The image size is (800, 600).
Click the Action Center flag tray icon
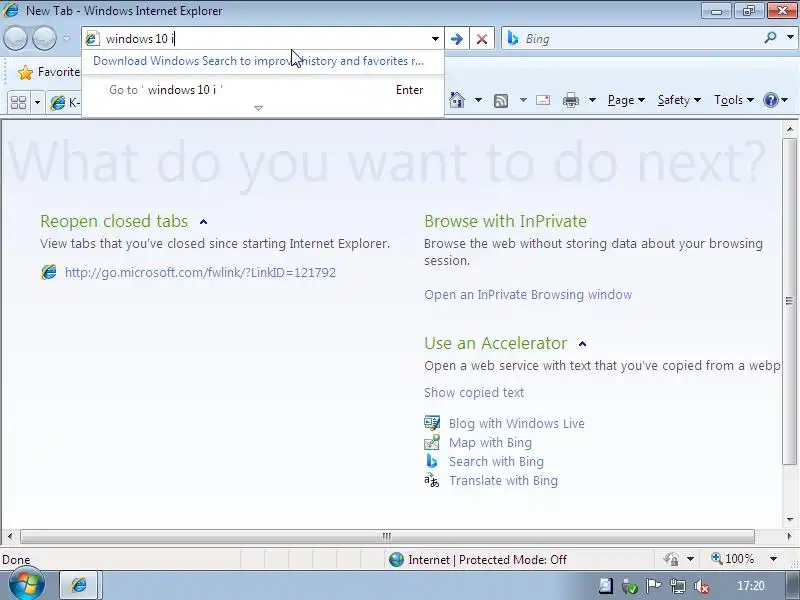pos(654,586)
